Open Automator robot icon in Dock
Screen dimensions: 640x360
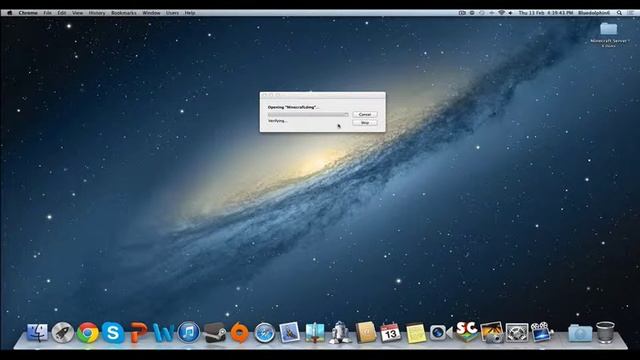340,333
